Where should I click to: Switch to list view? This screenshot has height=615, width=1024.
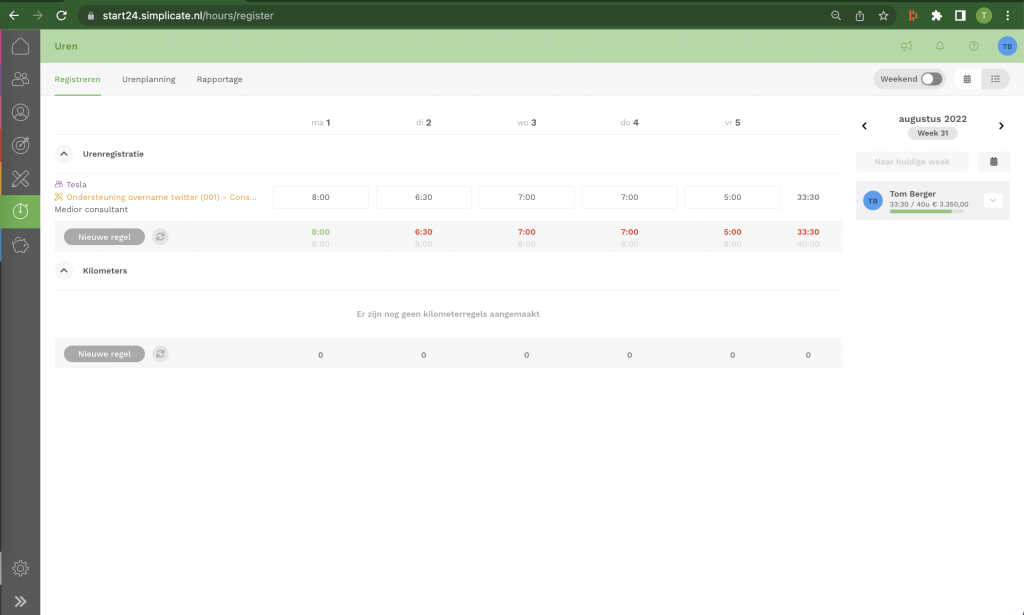point(995,79)
